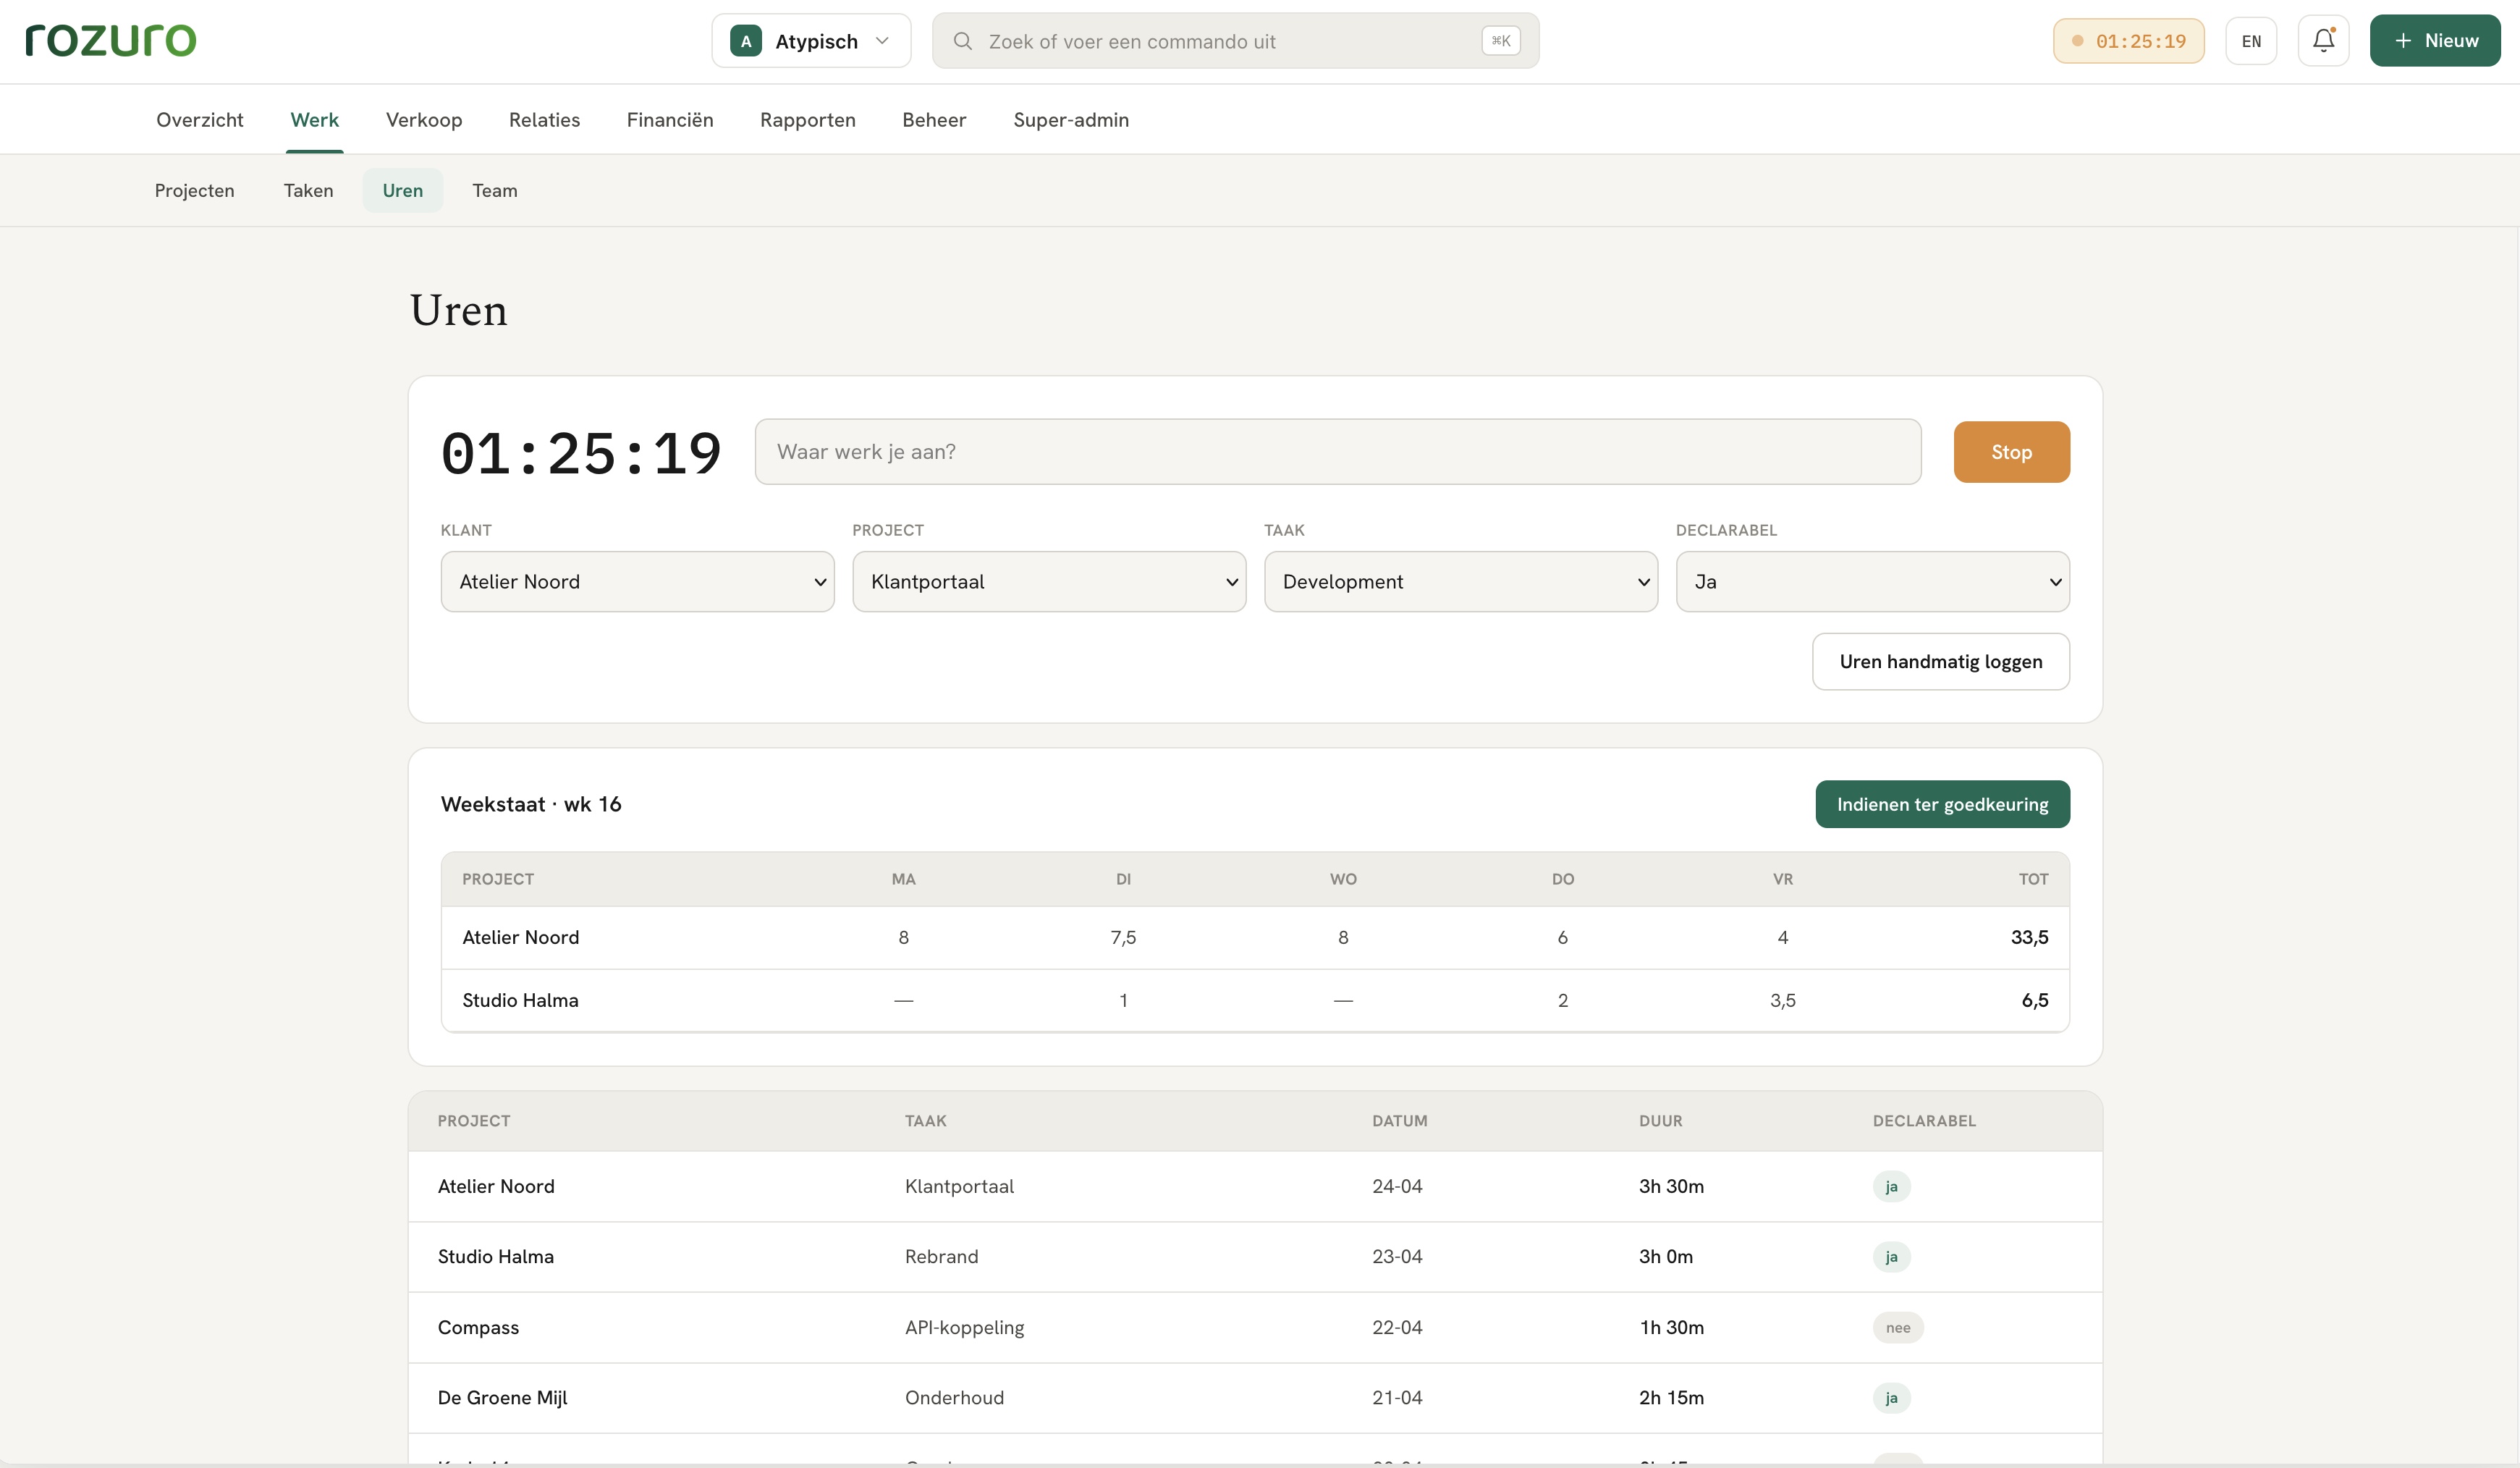Click Atelier Noord row in Weekstaat
This screenshot has width=2520, height=1468.
coord(1255,937)
